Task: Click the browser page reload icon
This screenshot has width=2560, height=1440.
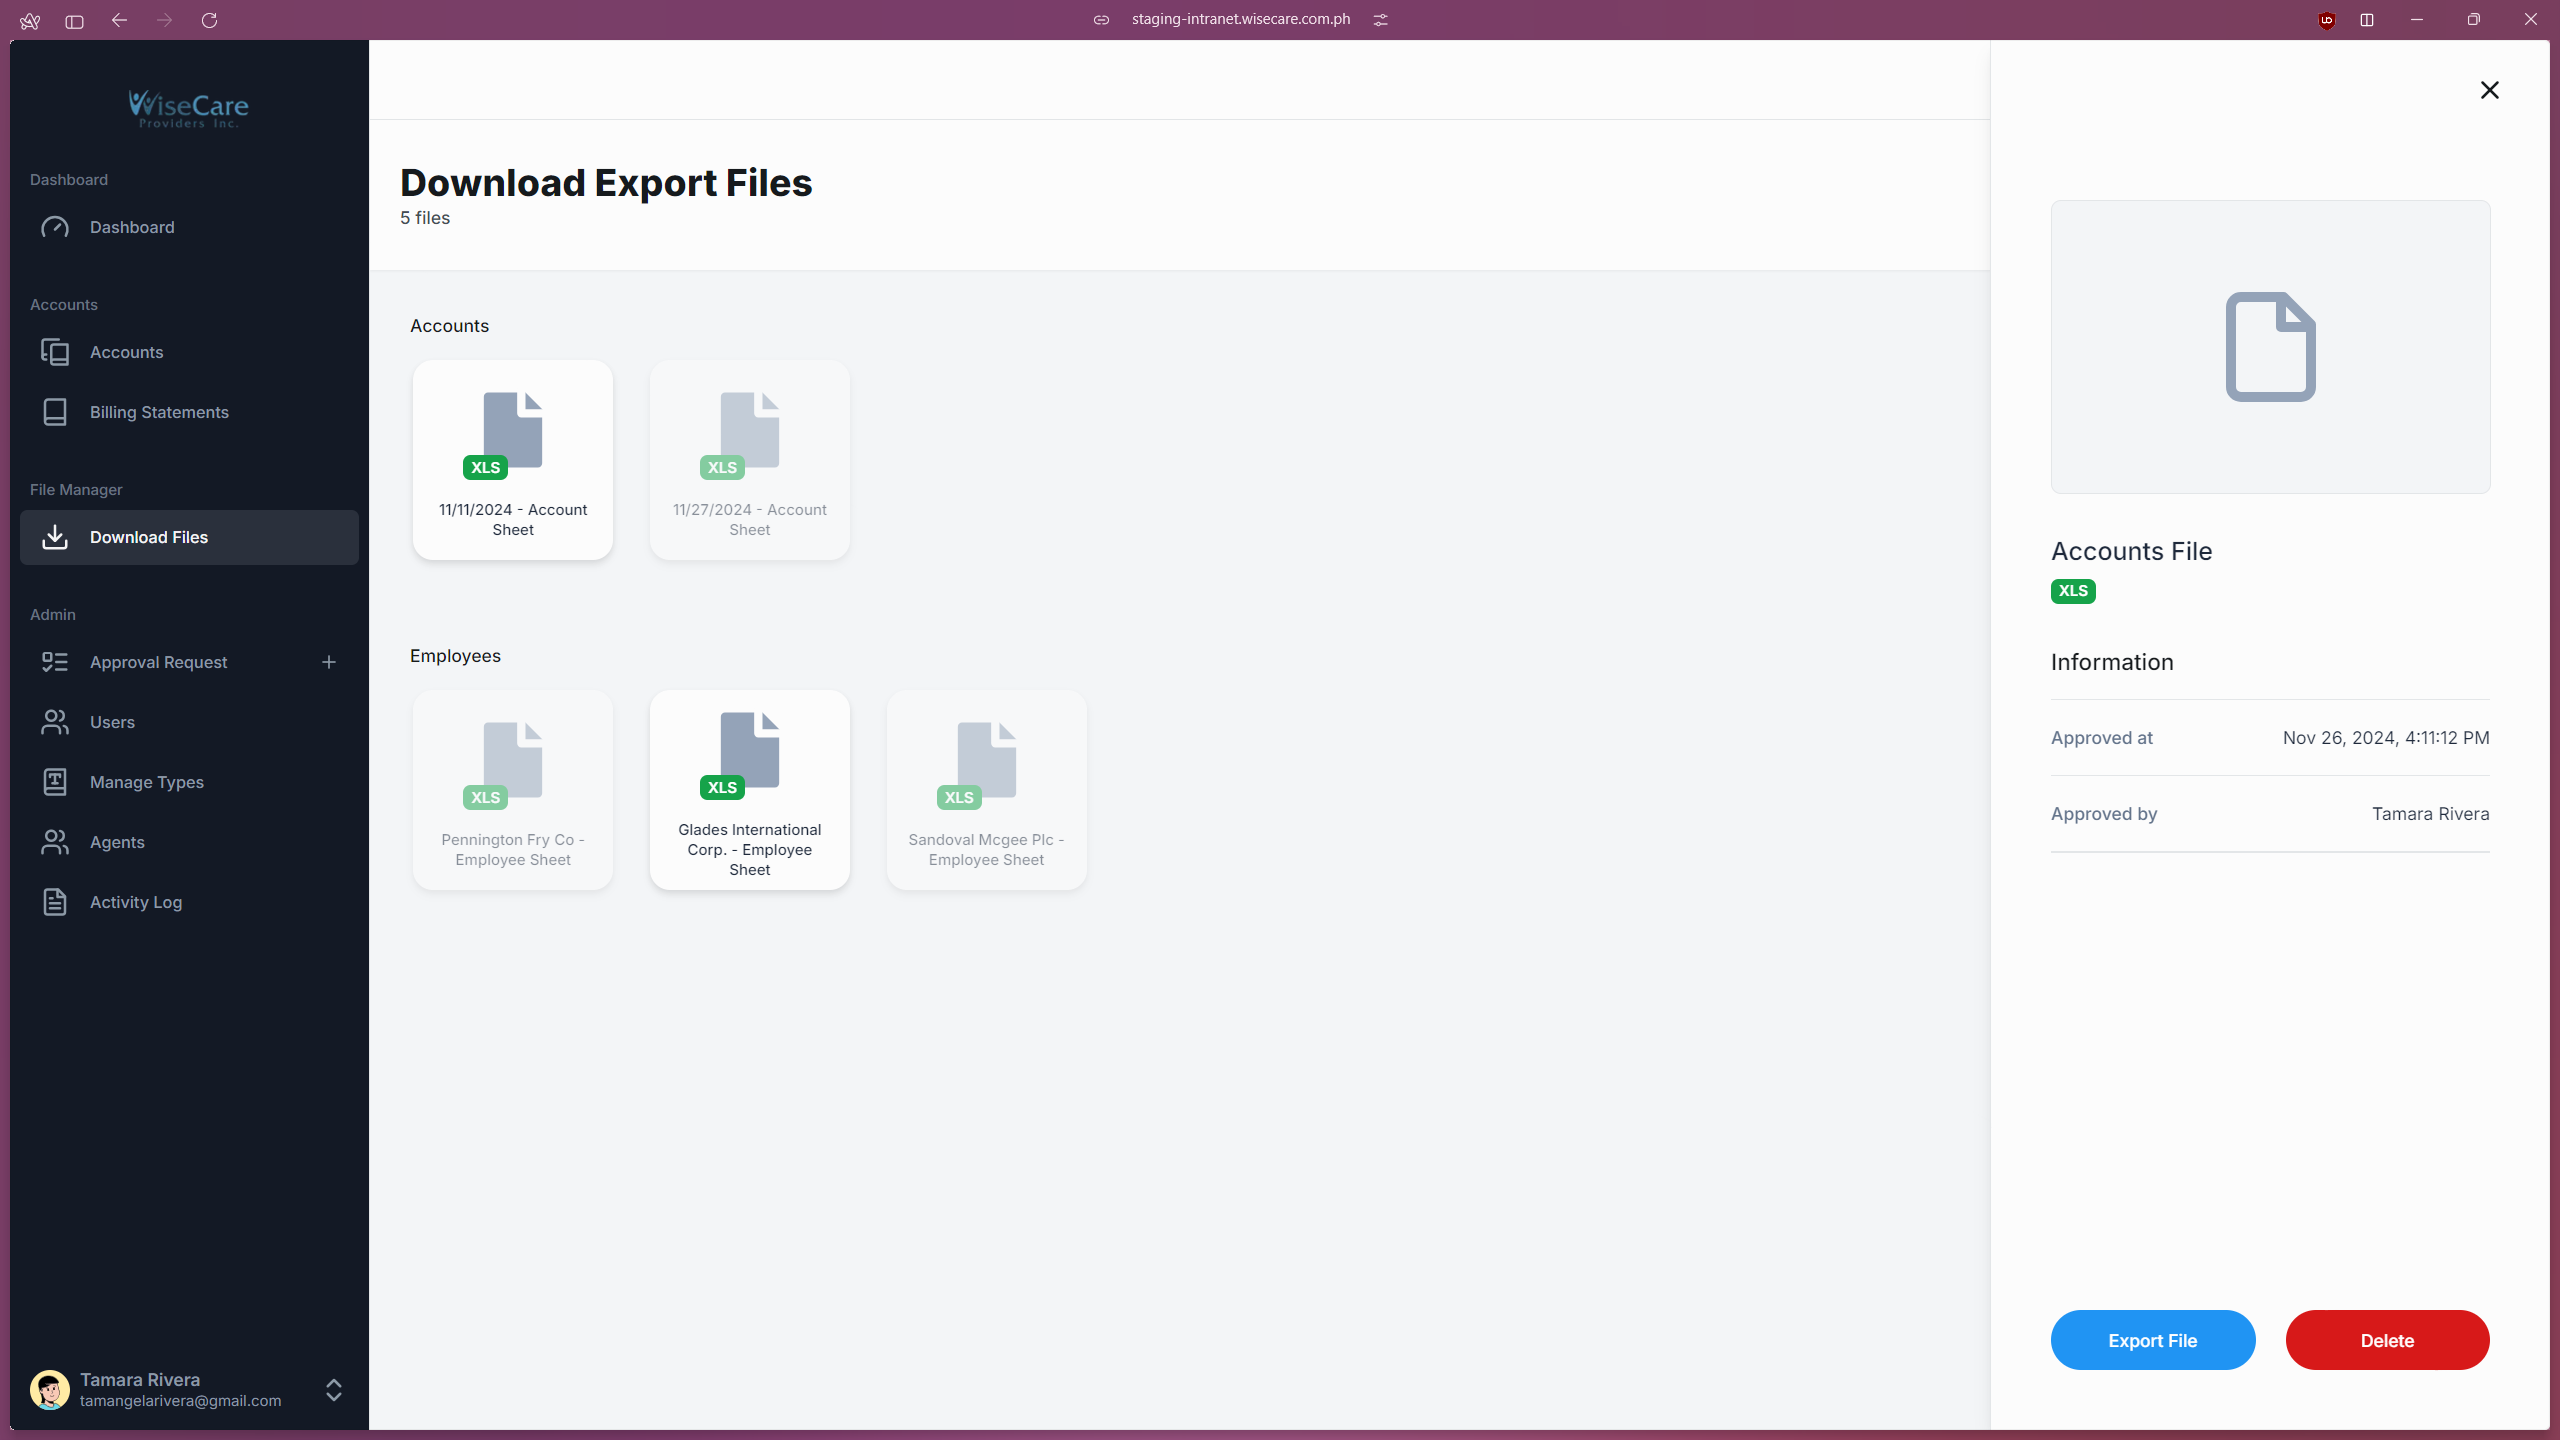Action: (x=210, y=20)
